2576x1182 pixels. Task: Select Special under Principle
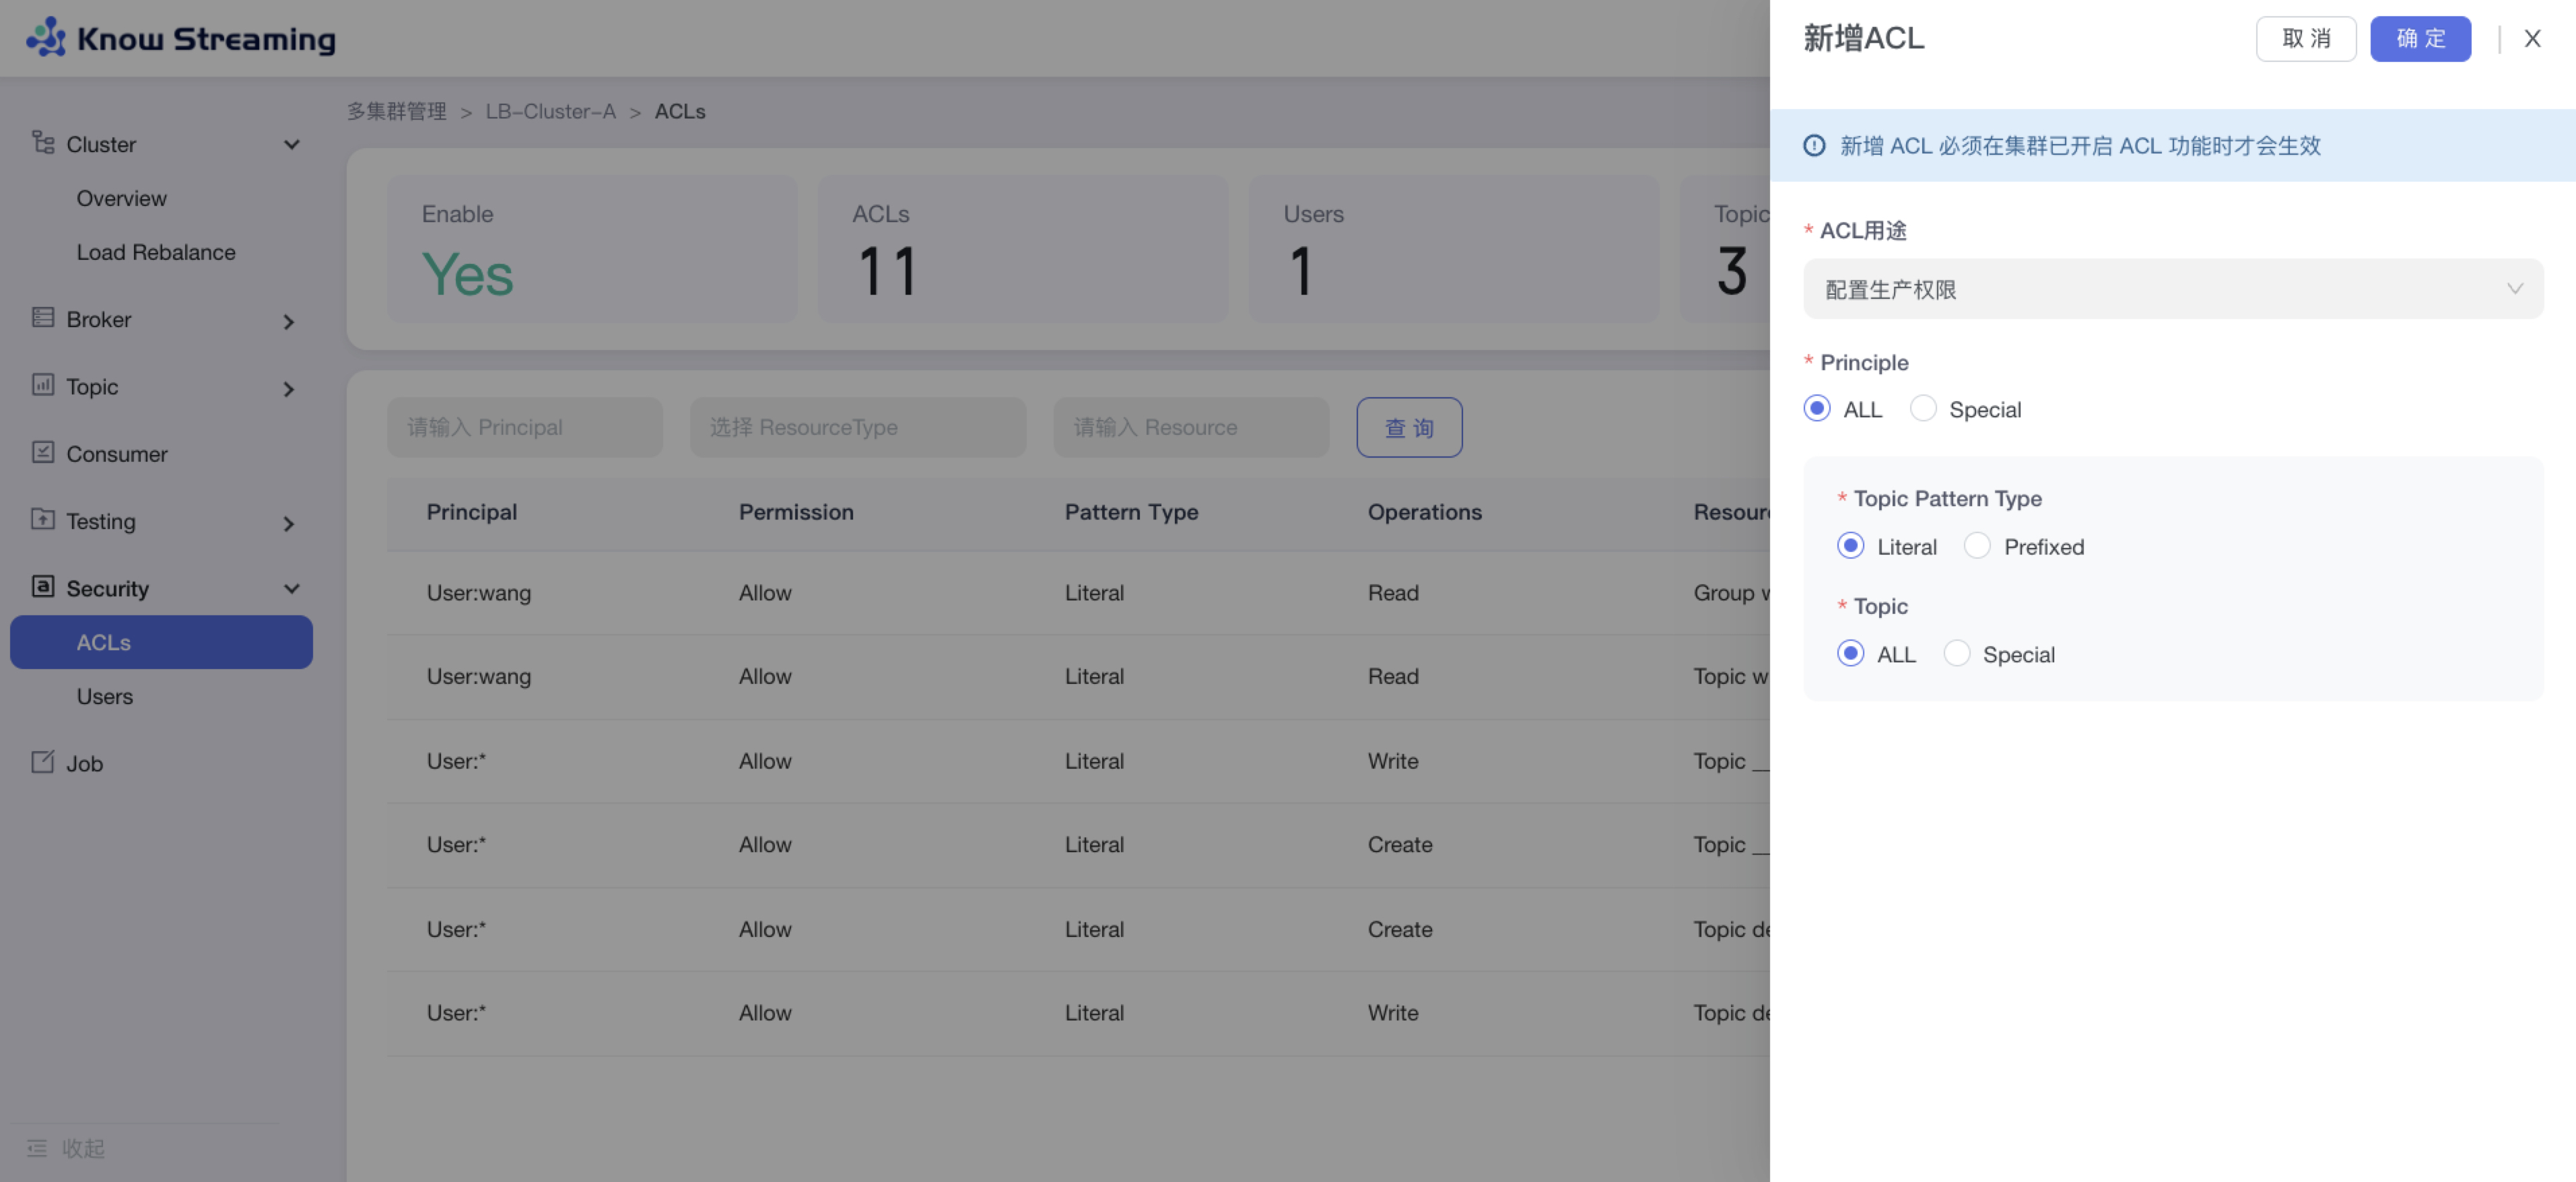1922,409
